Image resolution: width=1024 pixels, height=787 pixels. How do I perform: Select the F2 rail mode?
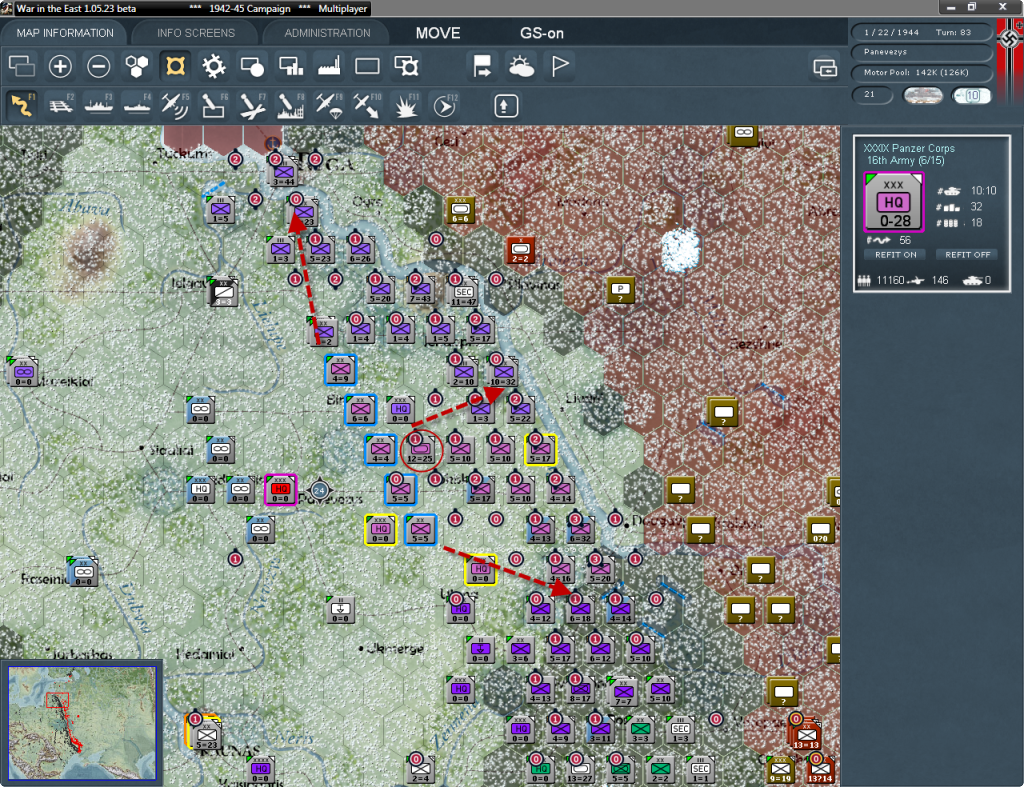point(61,106)
